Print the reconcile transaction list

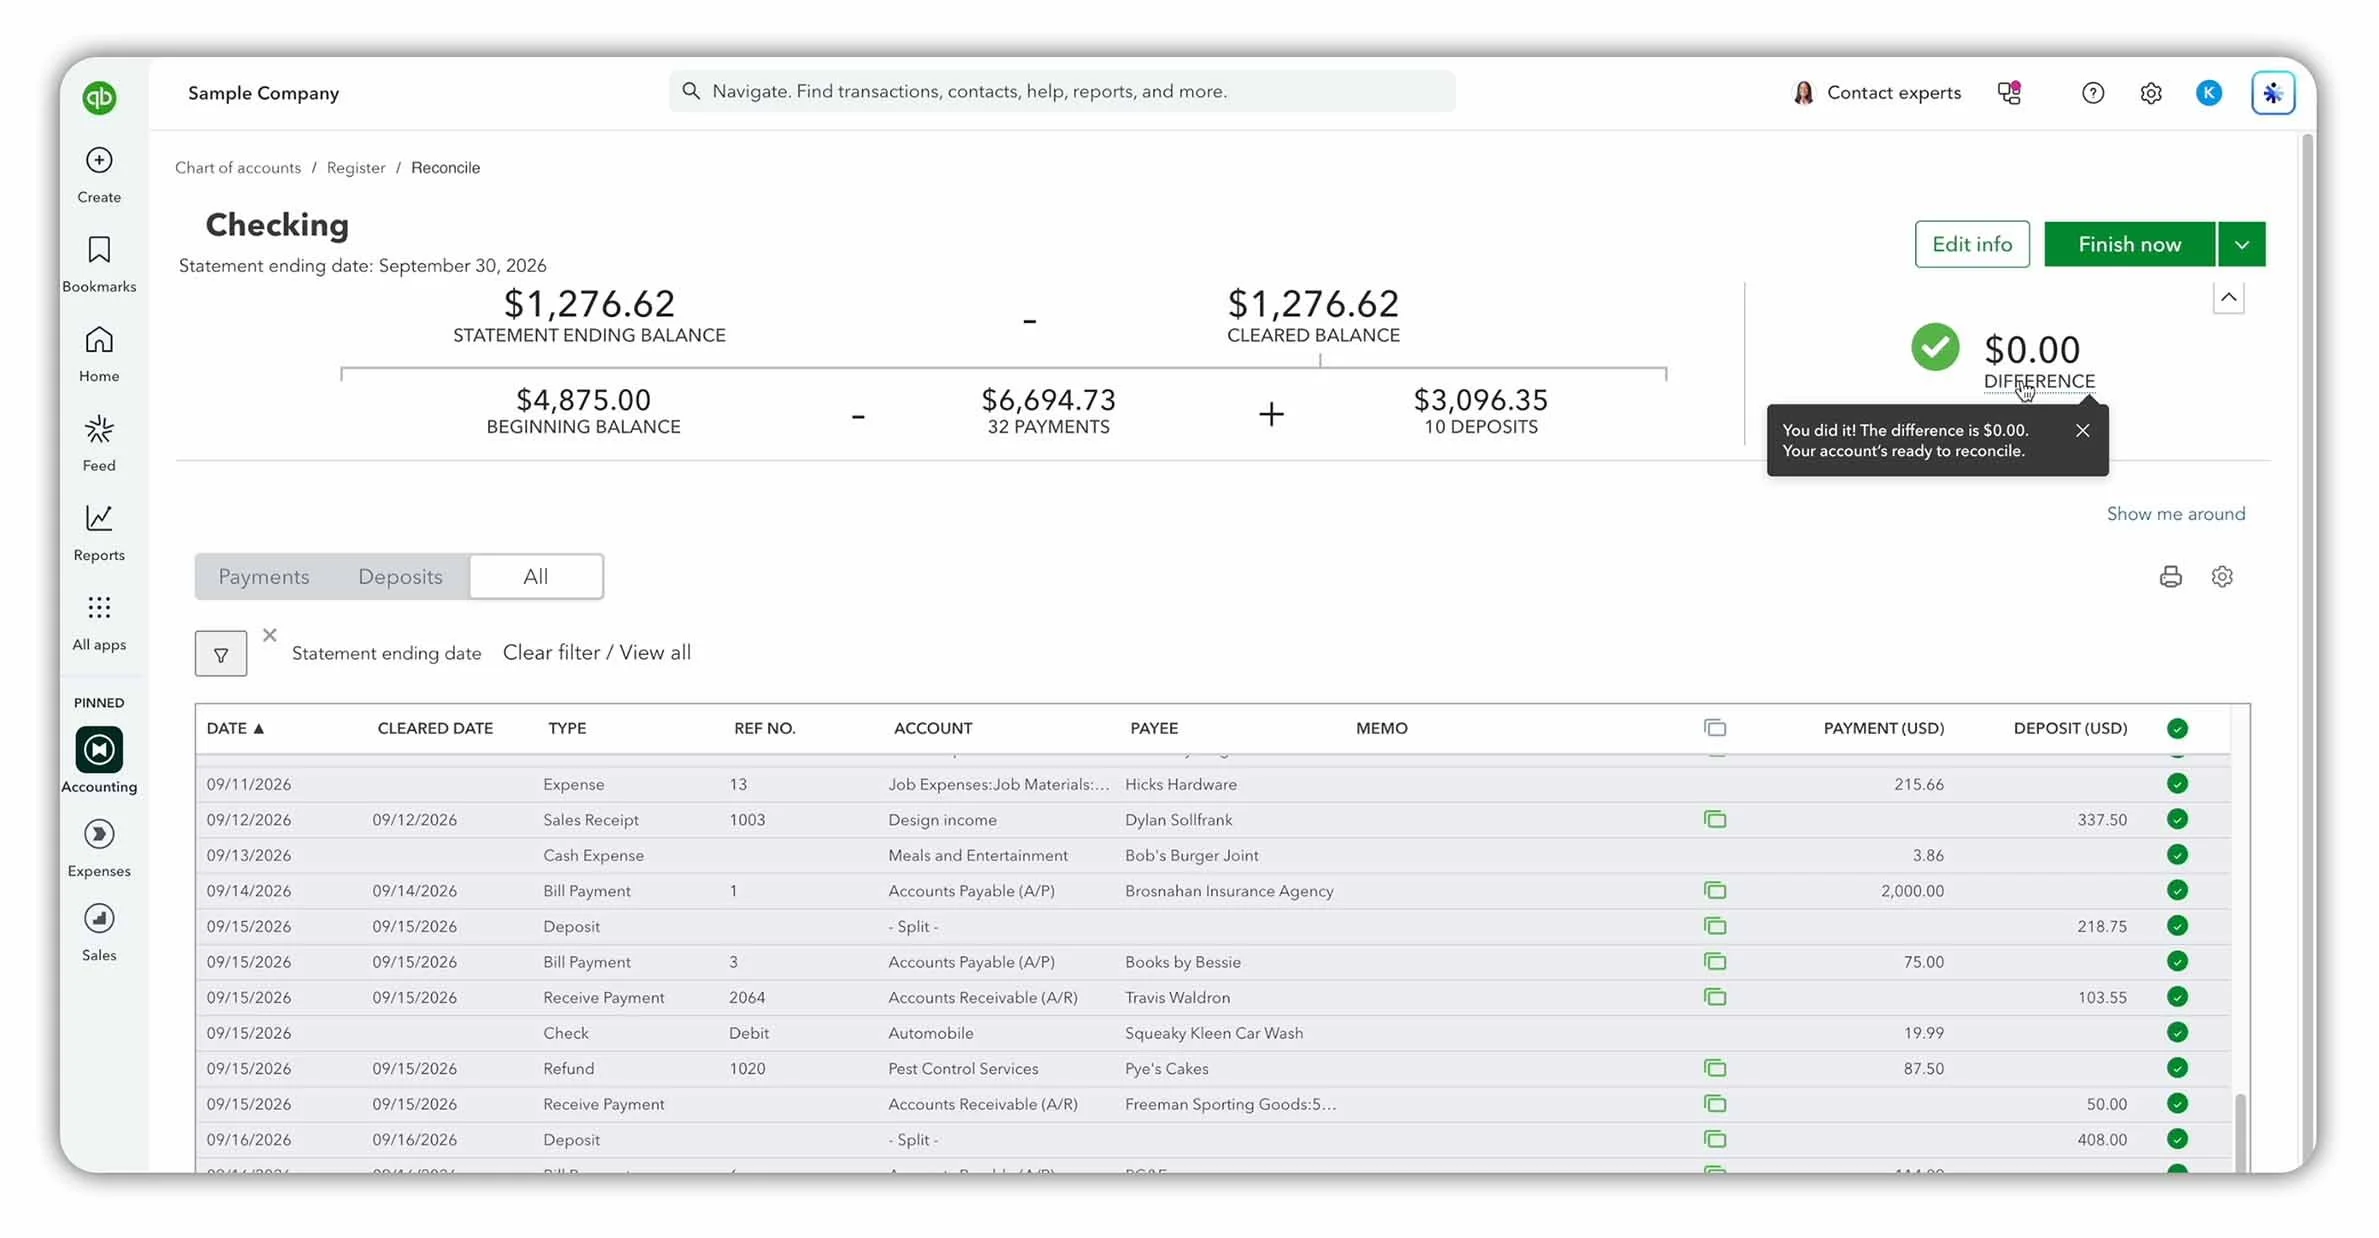pyautogui.click(x=2170, y=576)
